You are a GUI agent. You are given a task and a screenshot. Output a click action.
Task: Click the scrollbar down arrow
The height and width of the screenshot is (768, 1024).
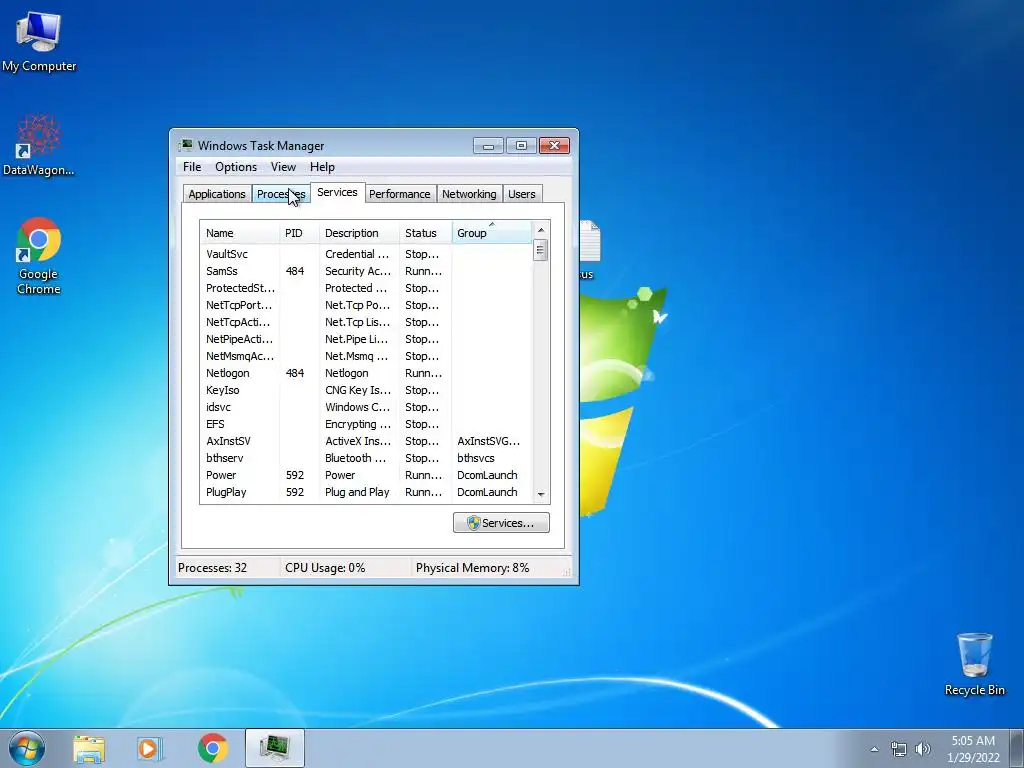tap(540, 495)
